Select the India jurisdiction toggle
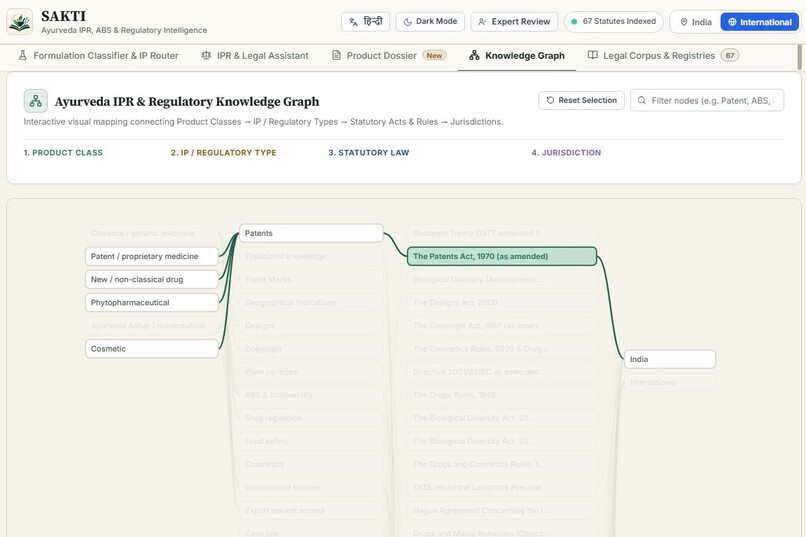This screenshot has width=806, height=537. (x=696, y=22)
